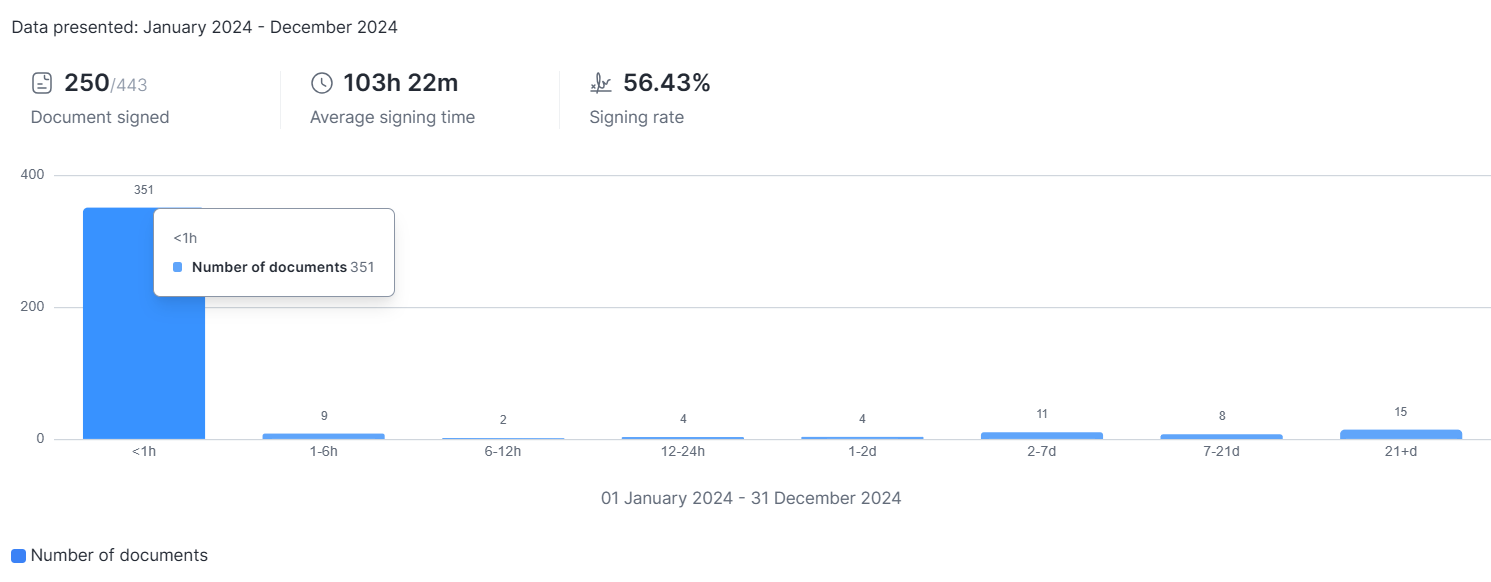Select the 21+d bar

[1400, 434]
